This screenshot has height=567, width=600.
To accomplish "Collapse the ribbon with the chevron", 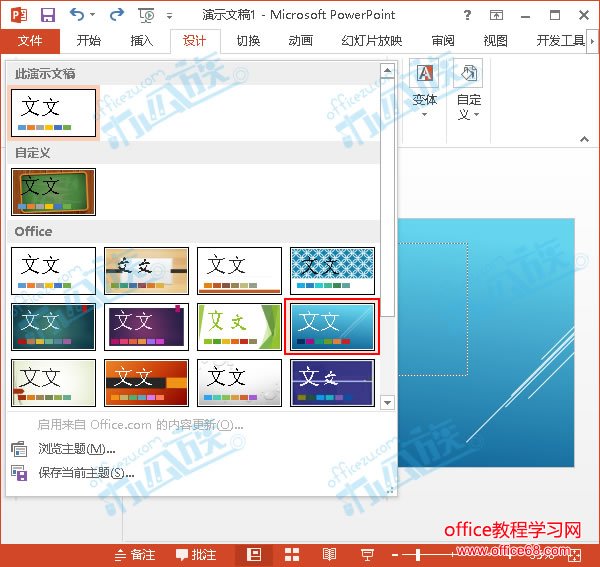I will point(584,139).
